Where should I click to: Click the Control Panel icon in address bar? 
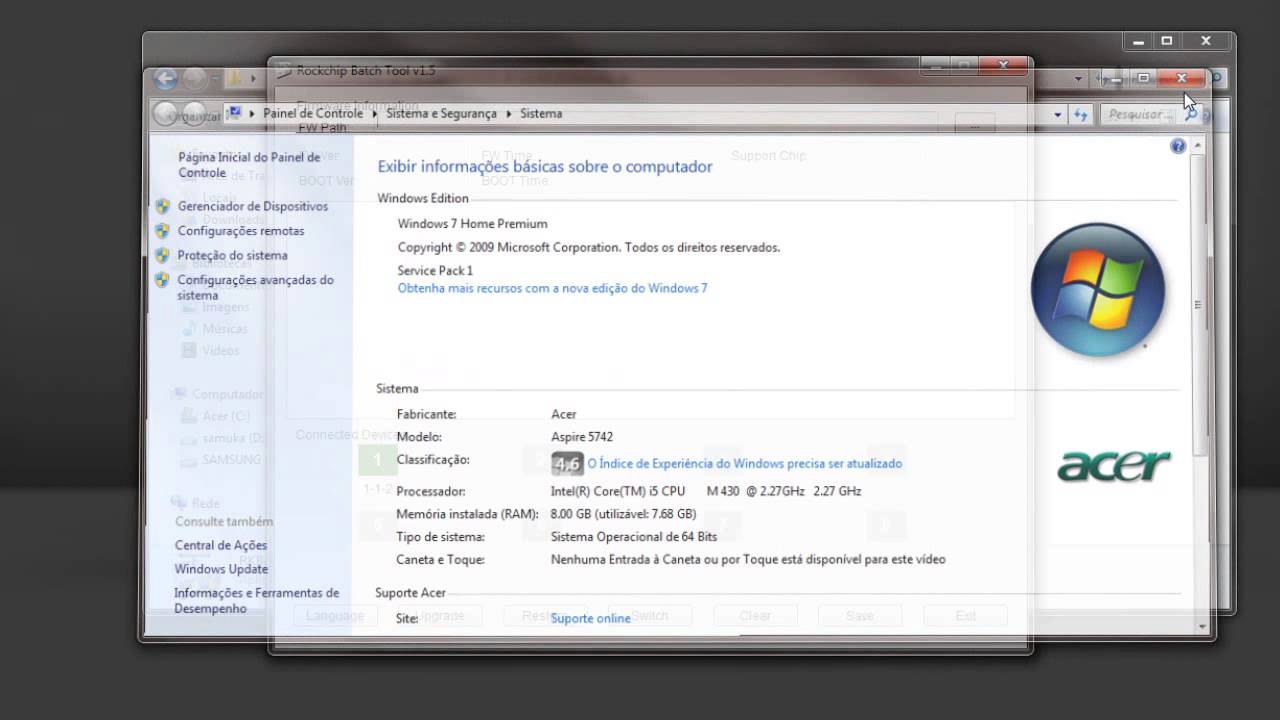click(235, 113)
